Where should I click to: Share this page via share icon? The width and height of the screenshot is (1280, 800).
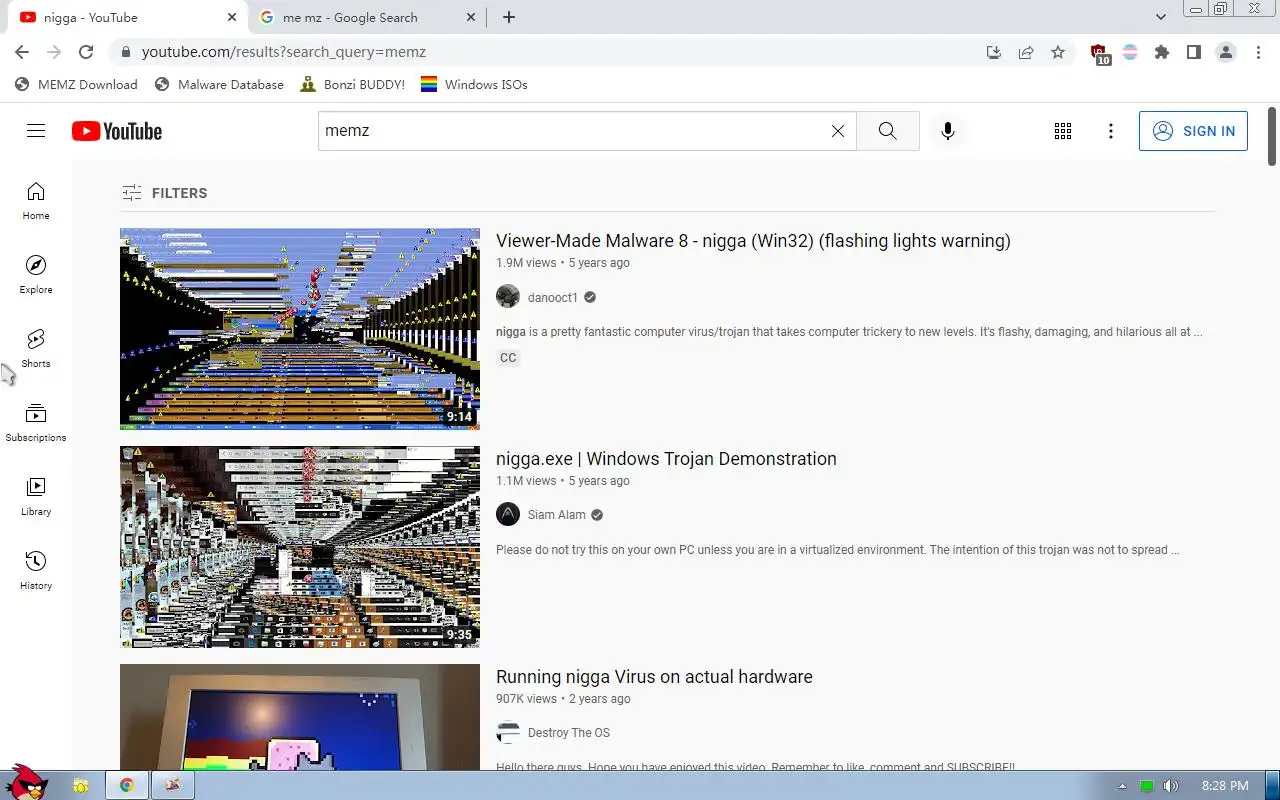[1026, 52]
